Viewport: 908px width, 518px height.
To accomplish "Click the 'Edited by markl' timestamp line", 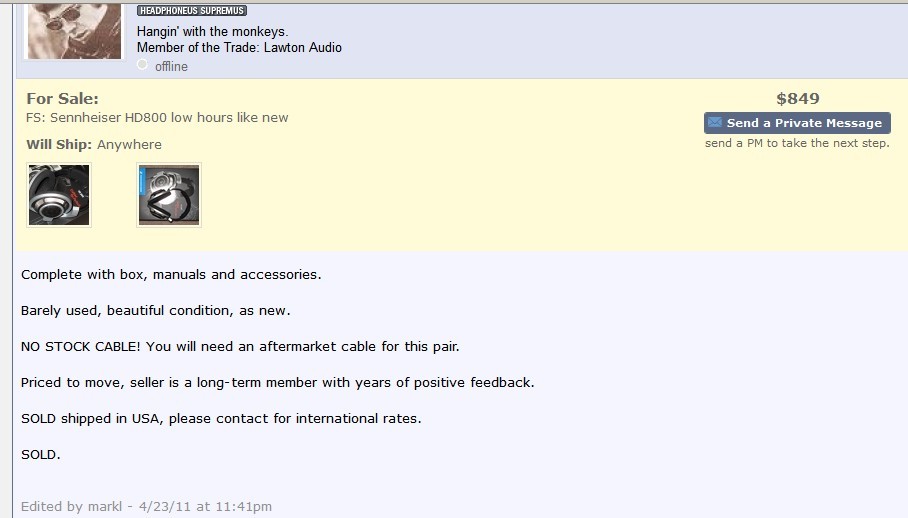I will pyautogui.click(x=146, y=506).
